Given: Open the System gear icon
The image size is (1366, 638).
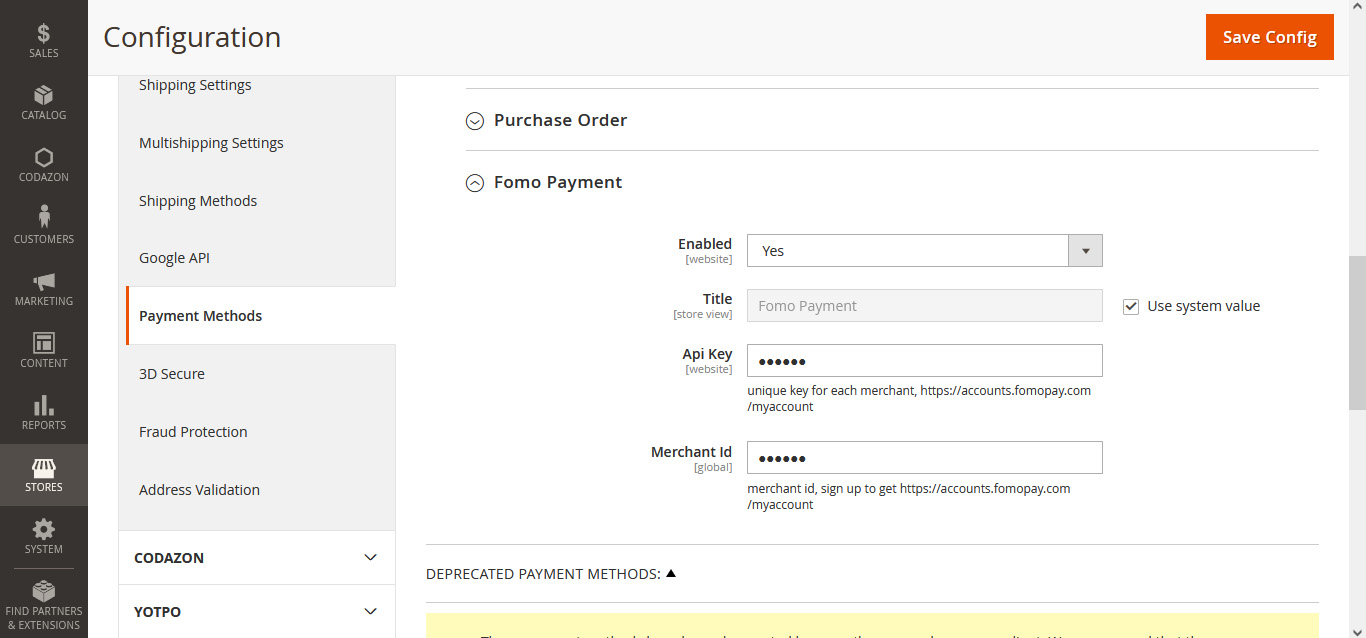Looking at the screenshot, I should tap(43, 530).
